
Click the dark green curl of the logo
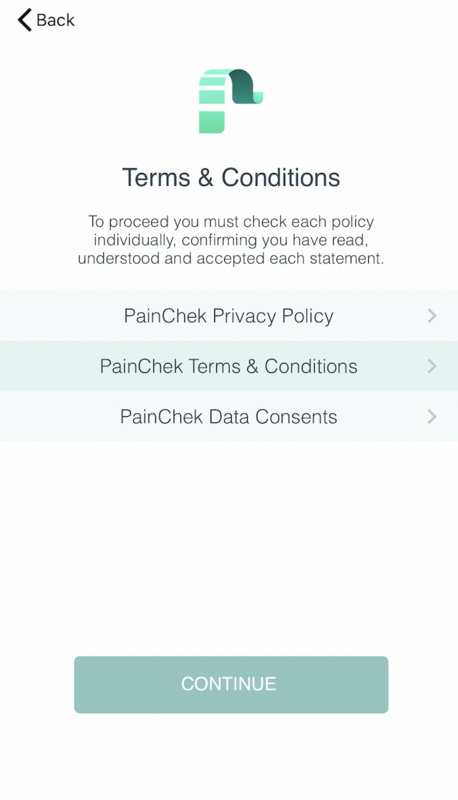click(x=246, y=86)
